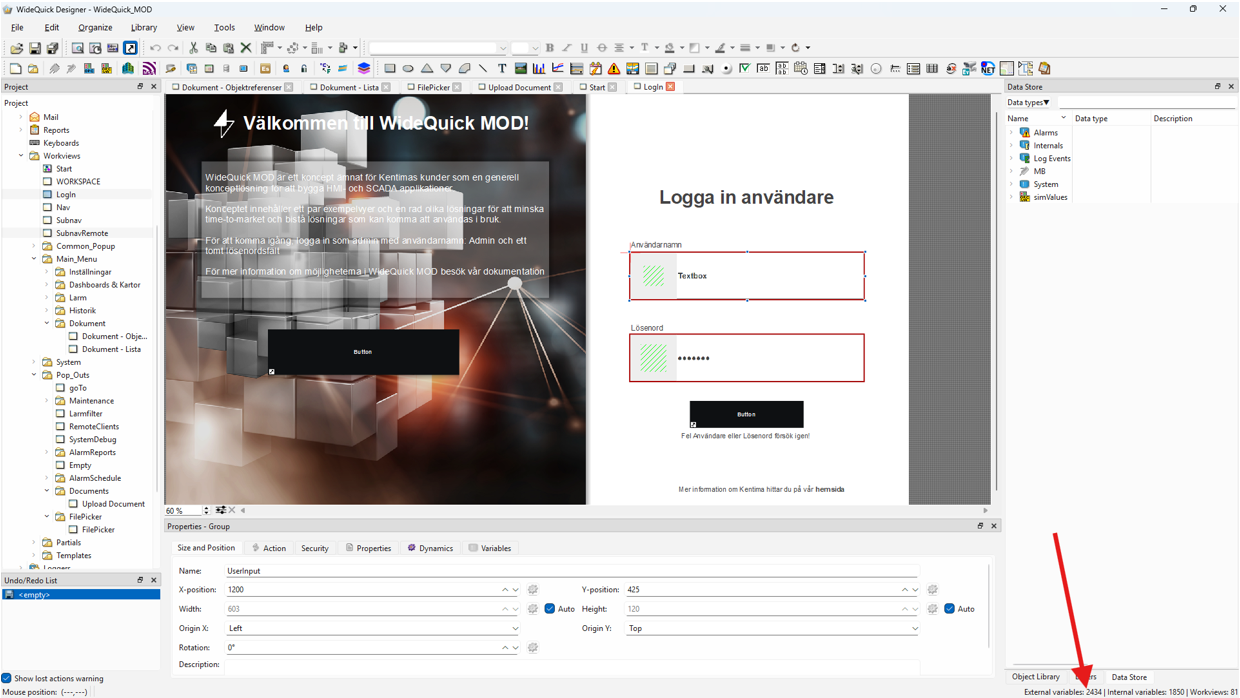Click the black Button on the login form
The width and height of the screenshot is (1240, 698).
tap(745, 413)
